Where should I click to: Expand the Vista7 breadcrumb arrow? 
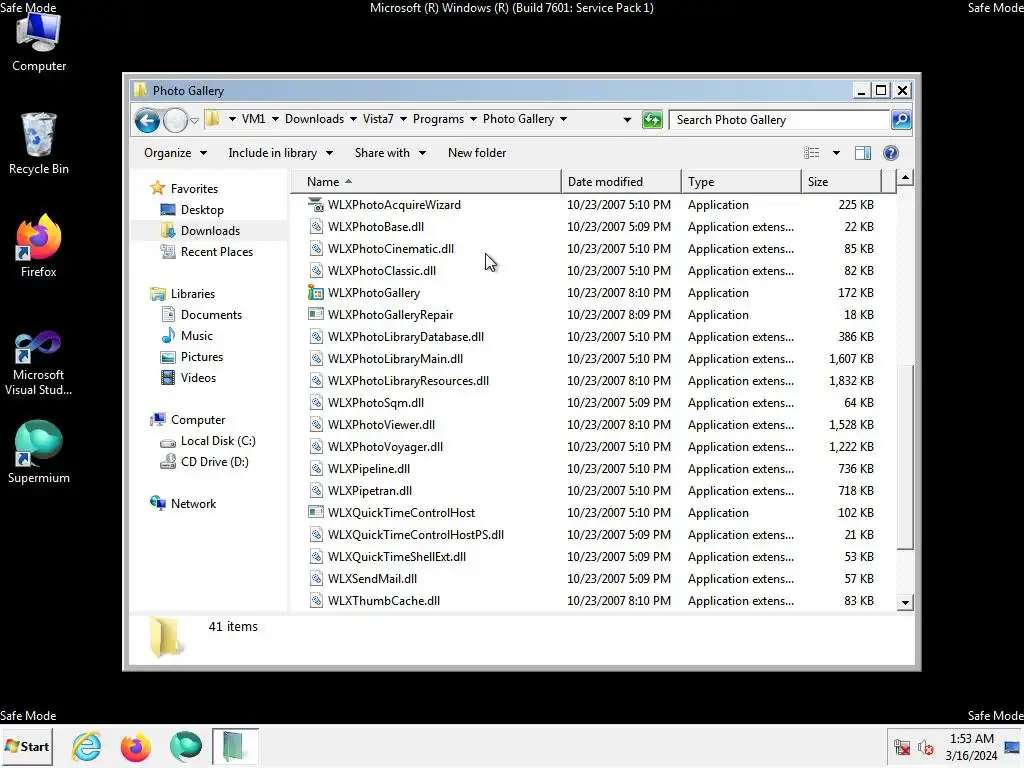(403, 119)
